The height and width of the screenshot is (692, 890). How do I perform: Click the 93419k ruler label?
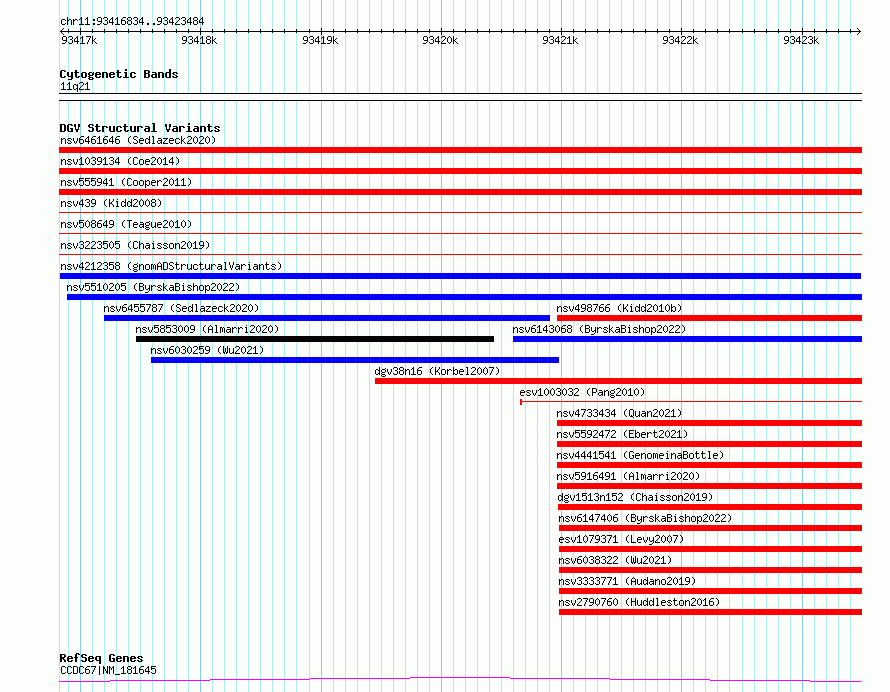(320, 40)
